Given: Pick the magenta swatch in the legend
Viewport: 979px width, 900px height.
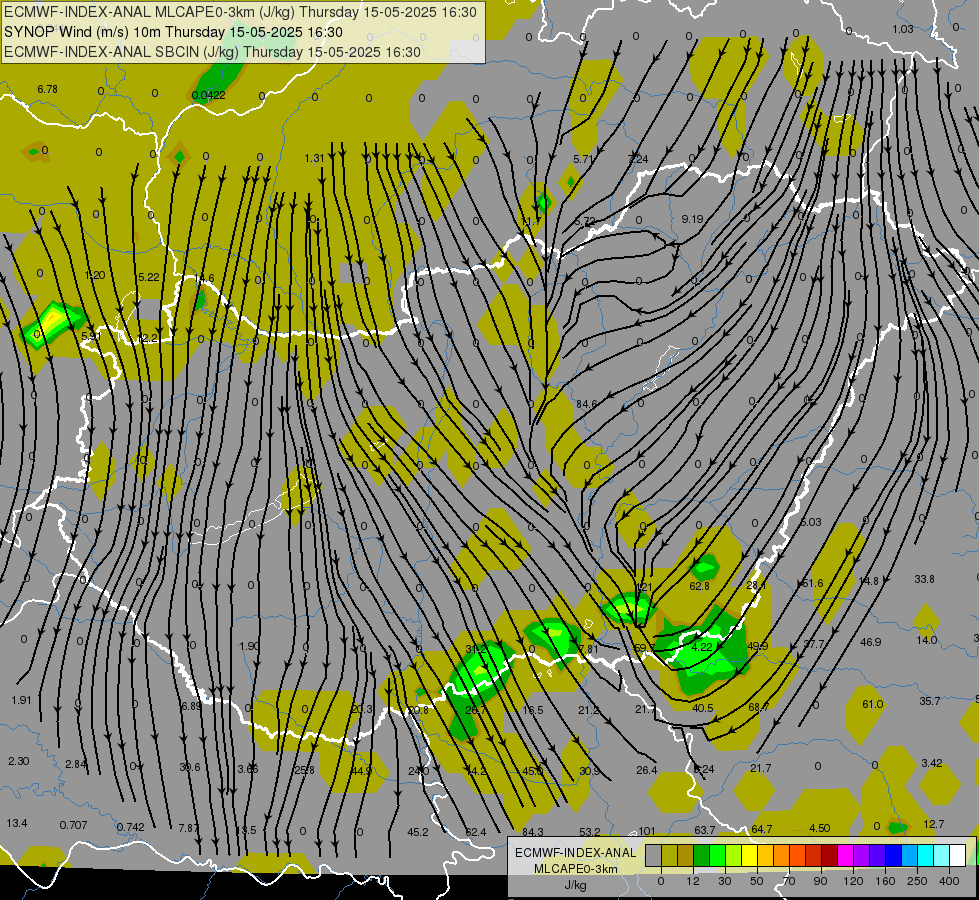Looking at the screenshot, I should click(845, 855).
